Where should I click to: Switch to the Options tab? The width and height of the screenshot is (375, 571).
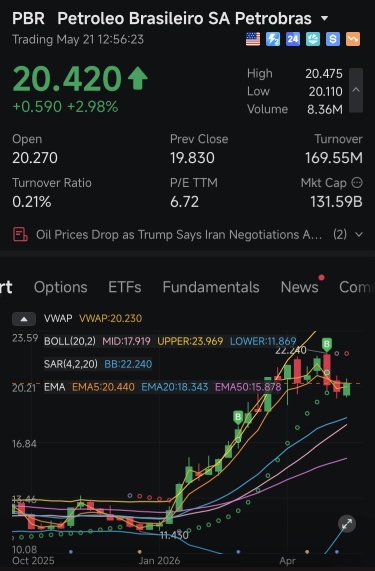click(x=60, y=287)
